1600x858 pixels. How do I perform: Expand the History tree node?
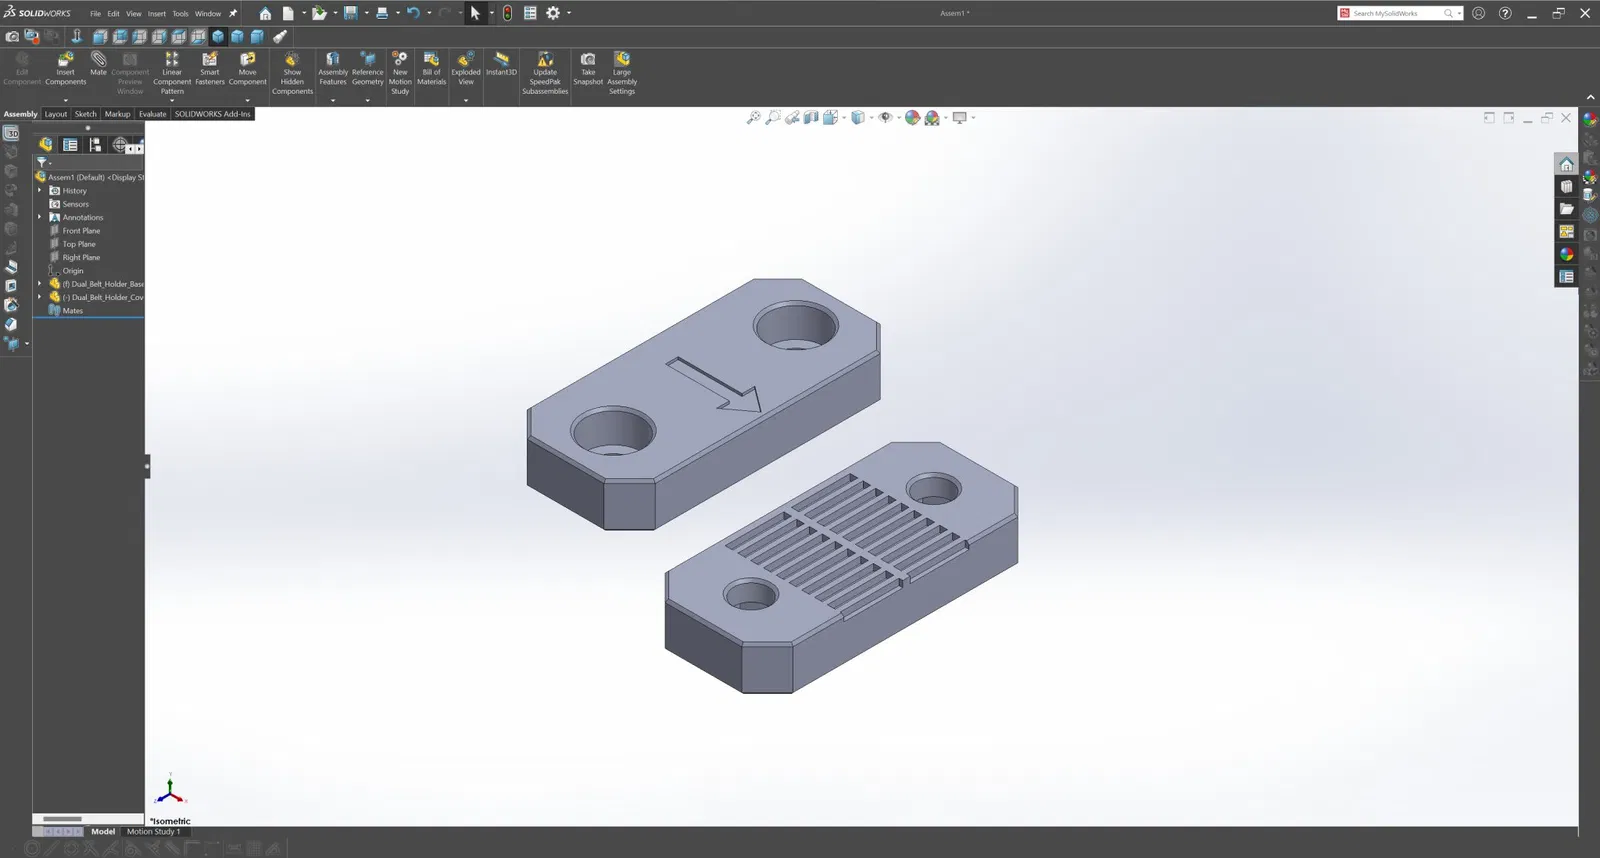point(40,190)
